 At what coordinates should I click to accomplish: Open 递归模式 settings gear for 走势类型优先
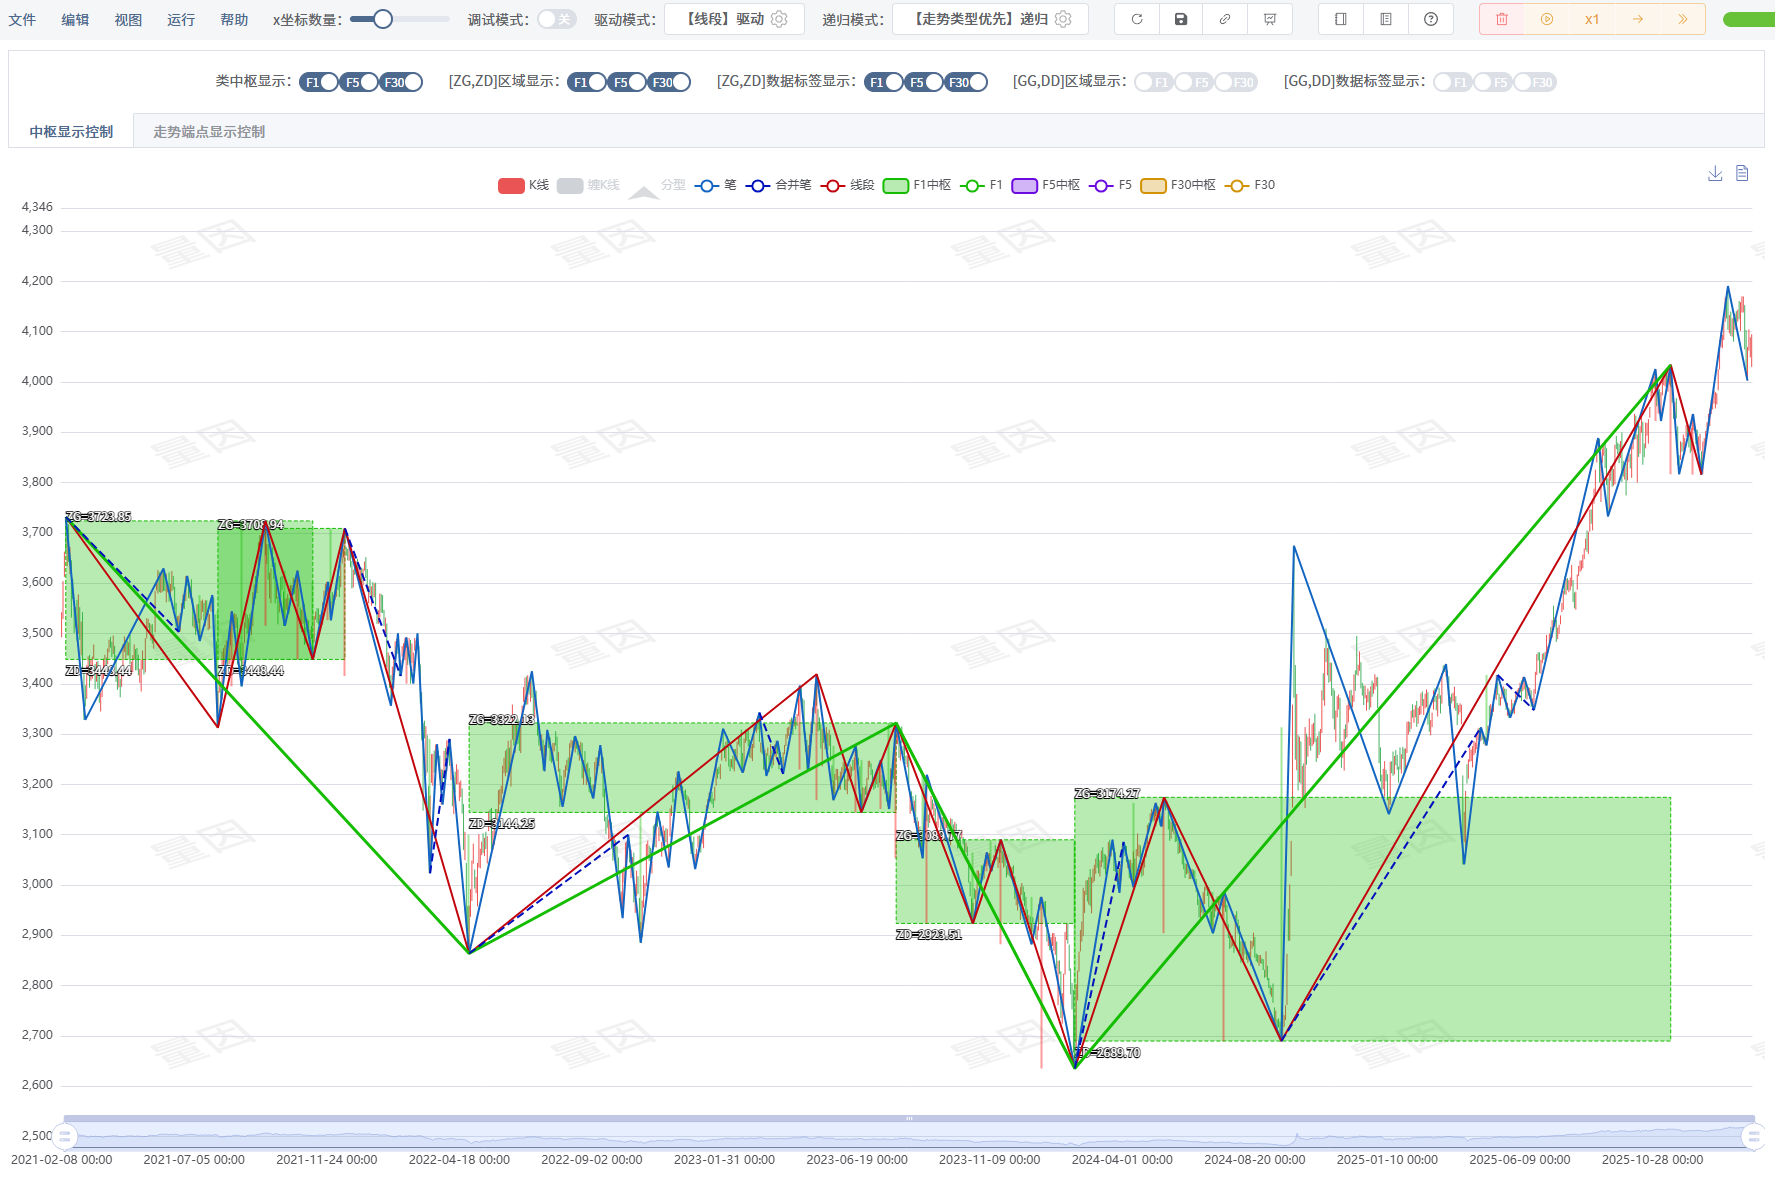[x=1064, y=19]
